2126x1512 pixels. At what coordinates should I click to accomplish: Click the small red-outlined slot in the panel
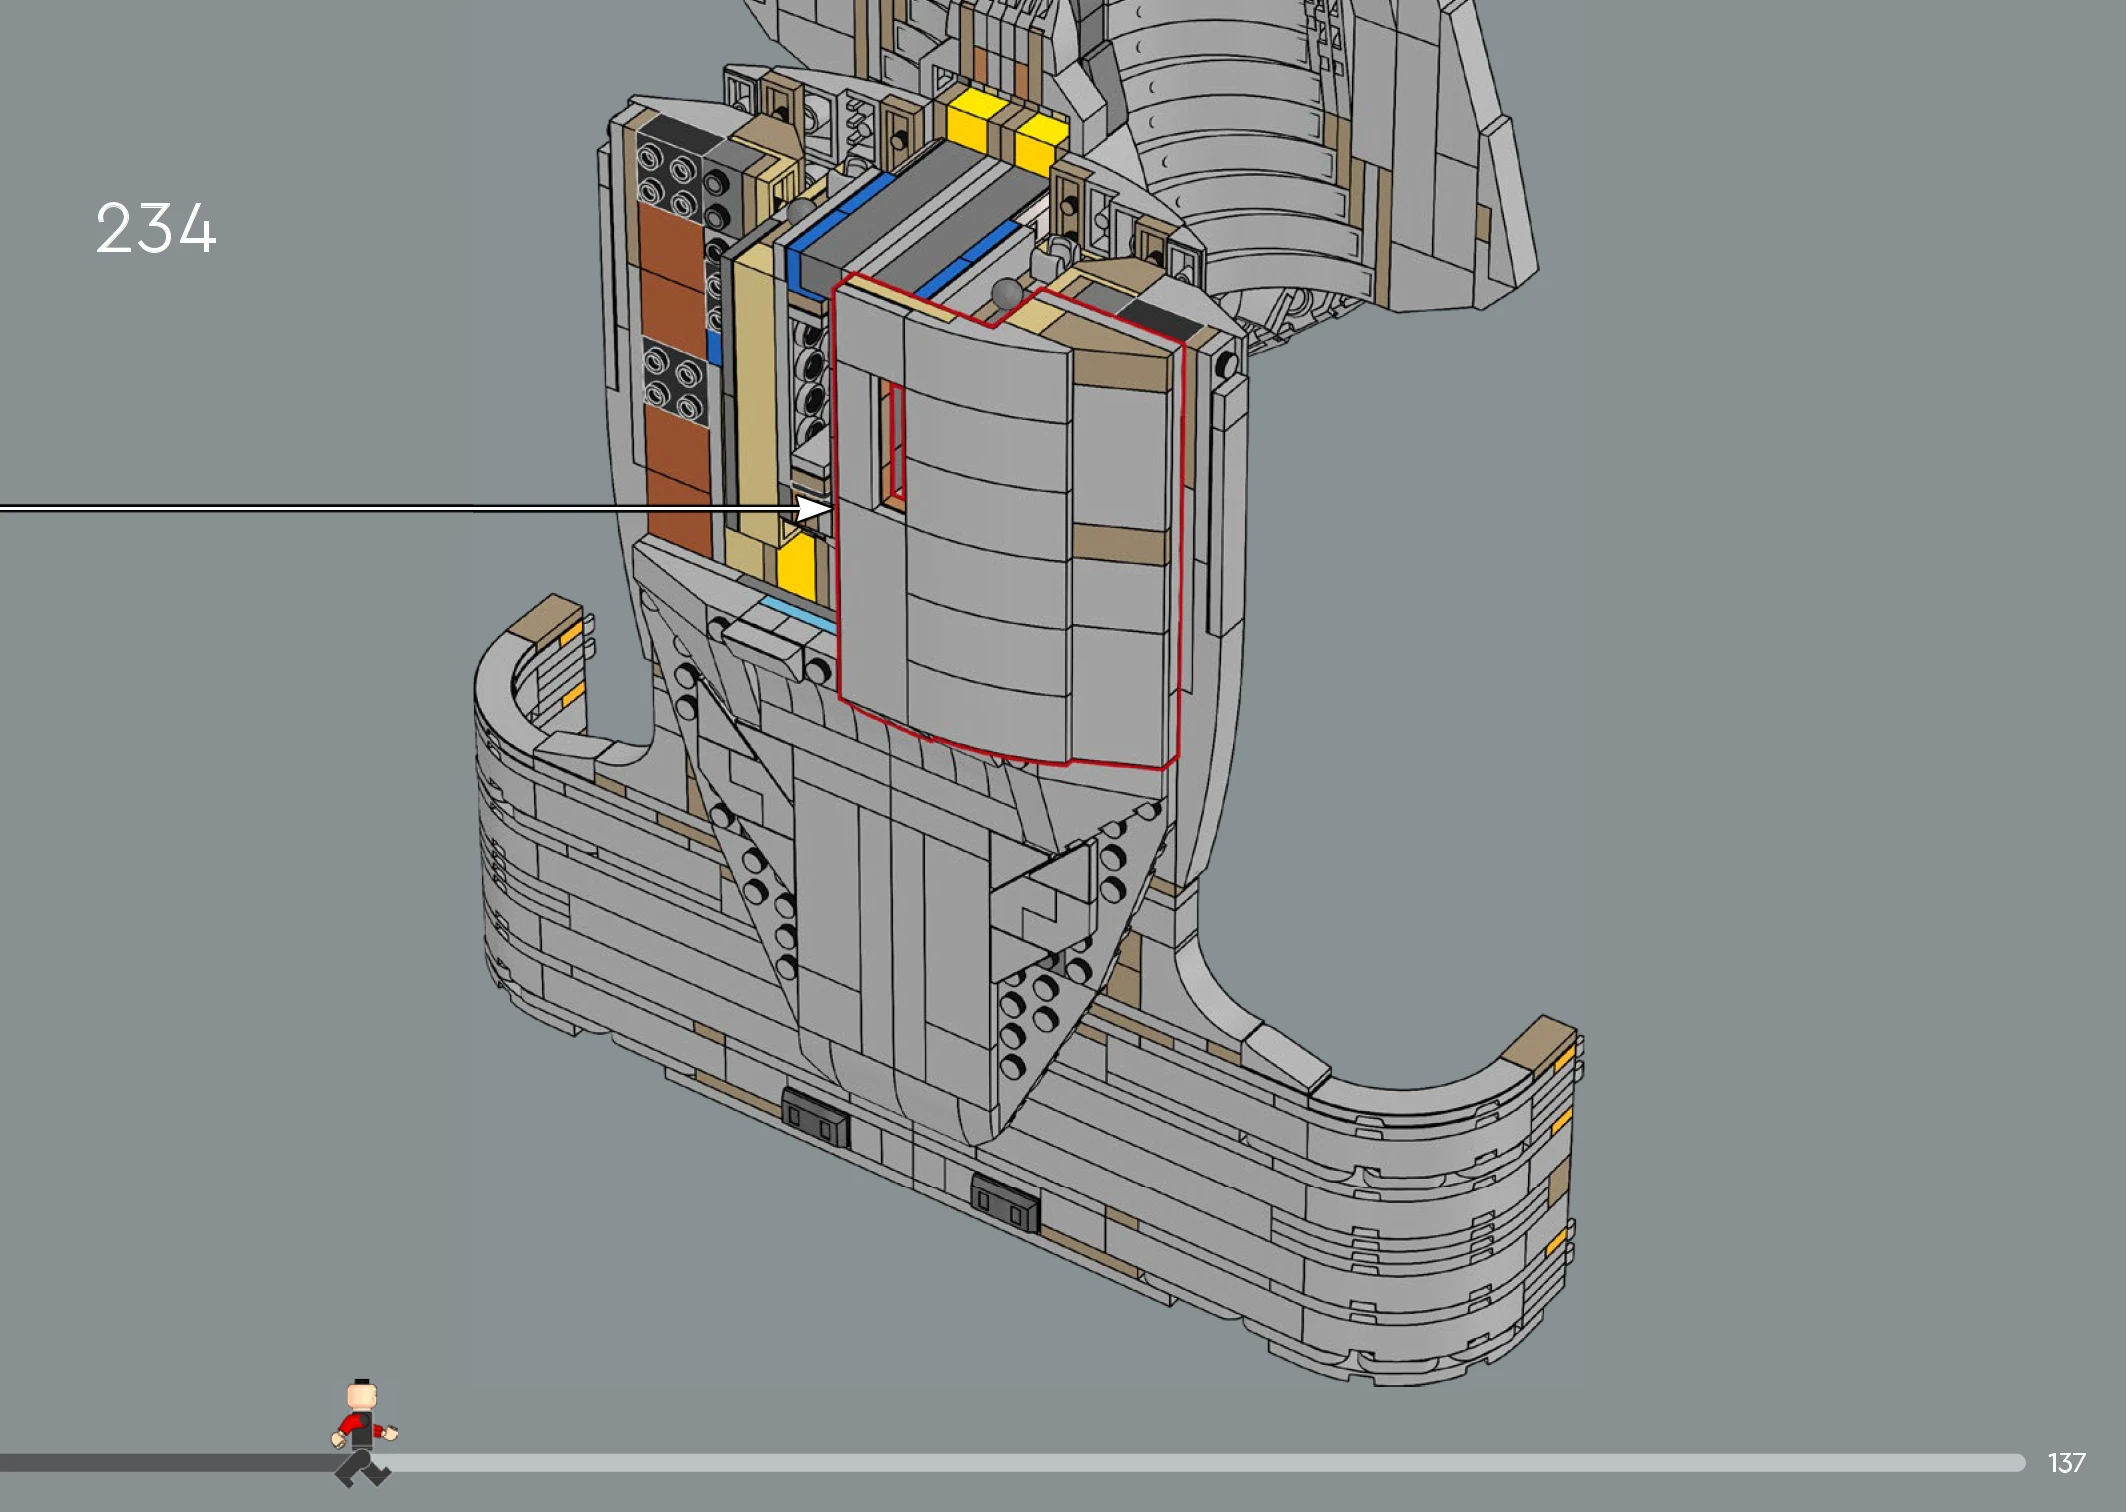tap(895, 440)
